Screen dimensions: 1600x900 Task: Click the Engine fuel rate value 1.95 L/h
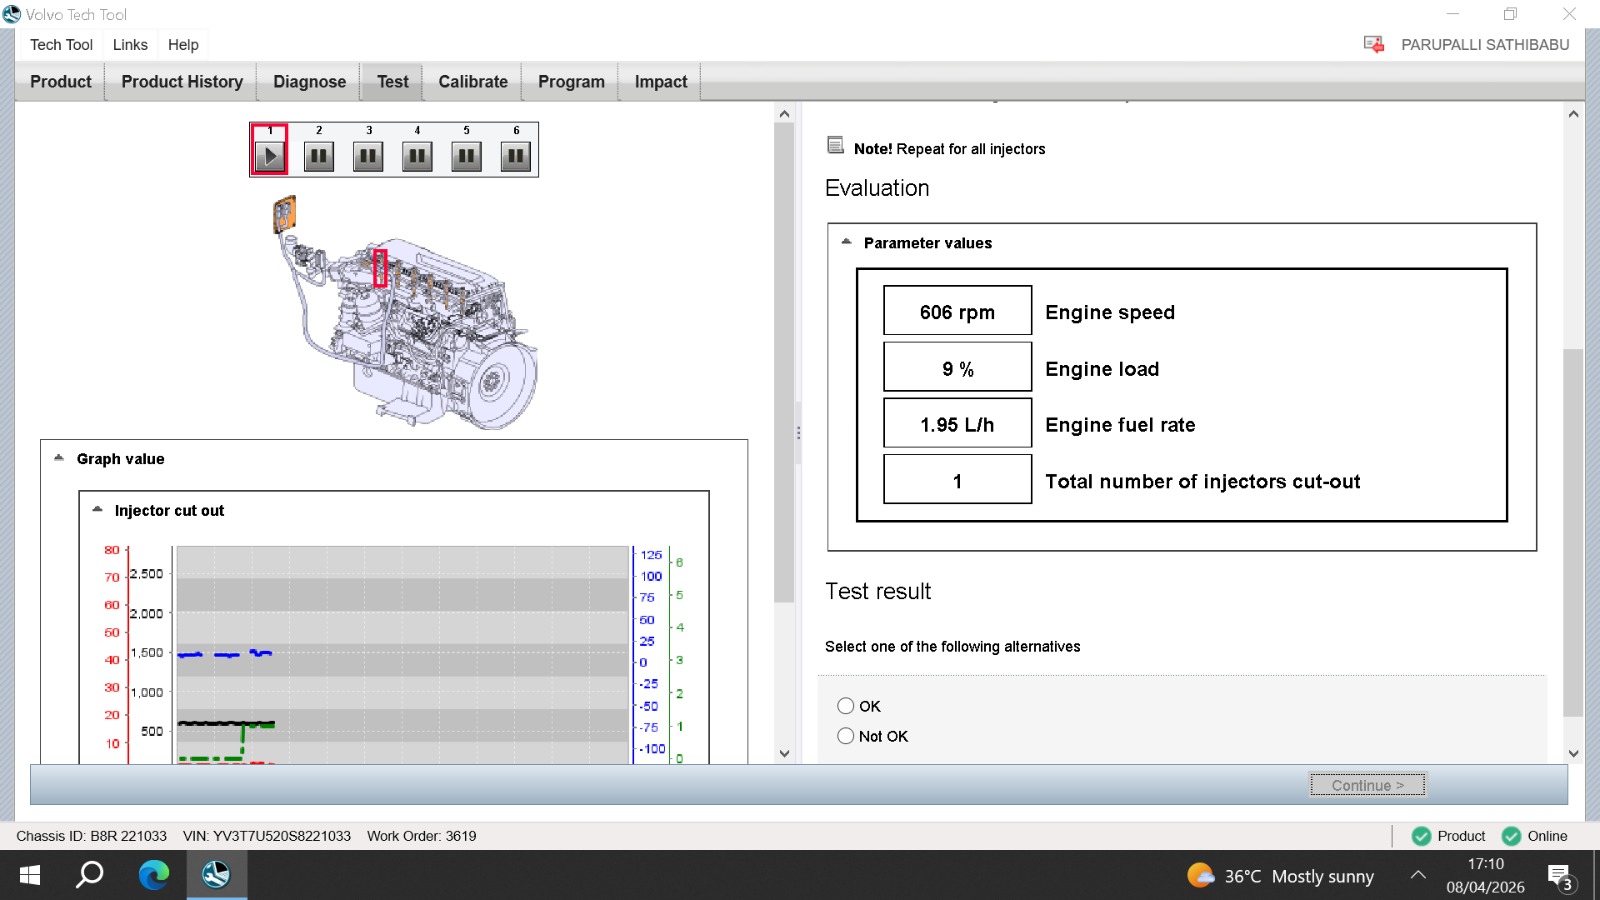tap(957, 424)
